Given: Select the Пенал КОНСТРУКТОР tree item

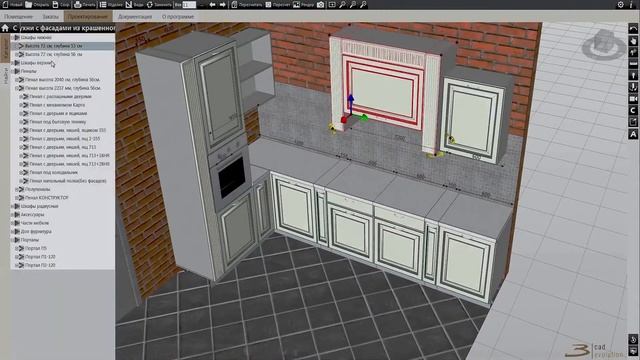Looking at the screenshot, I should point(46,198).
